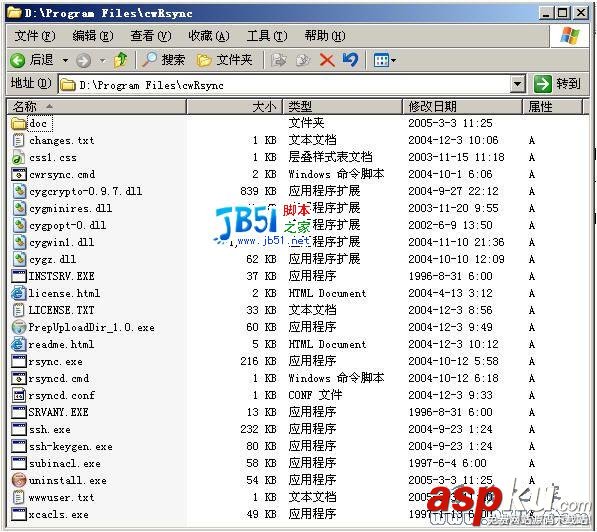597x532 pixels.
Task: Select the INSTSRV.EXE icon
Action: 19,276
